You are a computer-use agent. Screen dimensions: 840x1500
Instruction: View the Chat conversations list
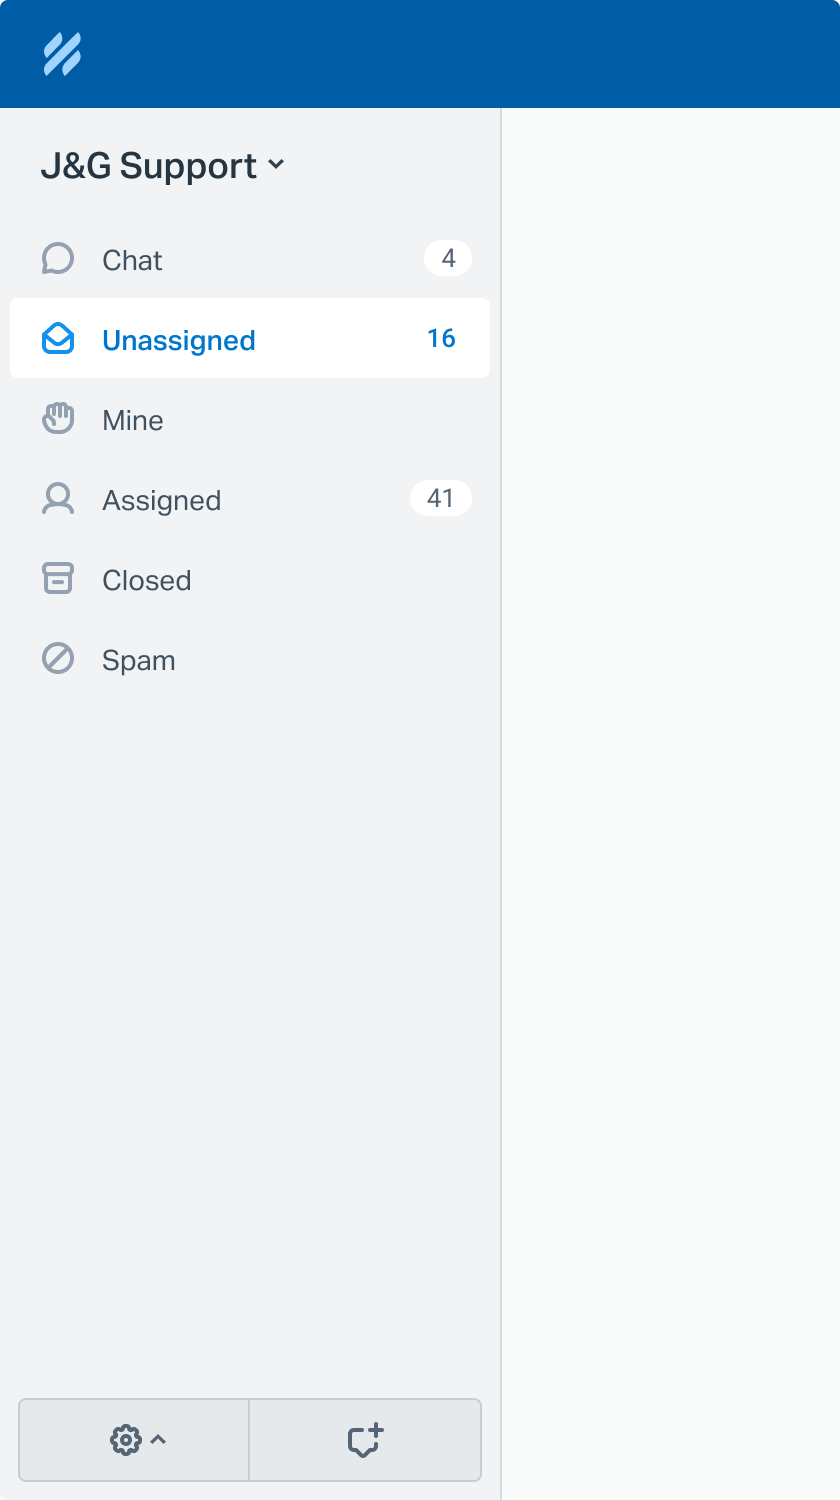[x=131, y=259]
